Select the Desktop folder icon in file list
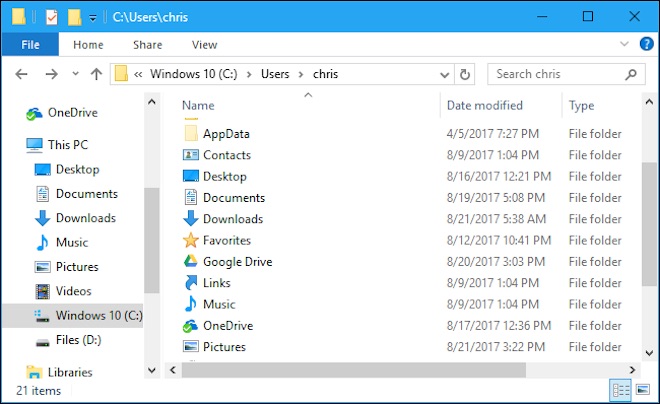This screenshot has width=660, height=404. 191,176
